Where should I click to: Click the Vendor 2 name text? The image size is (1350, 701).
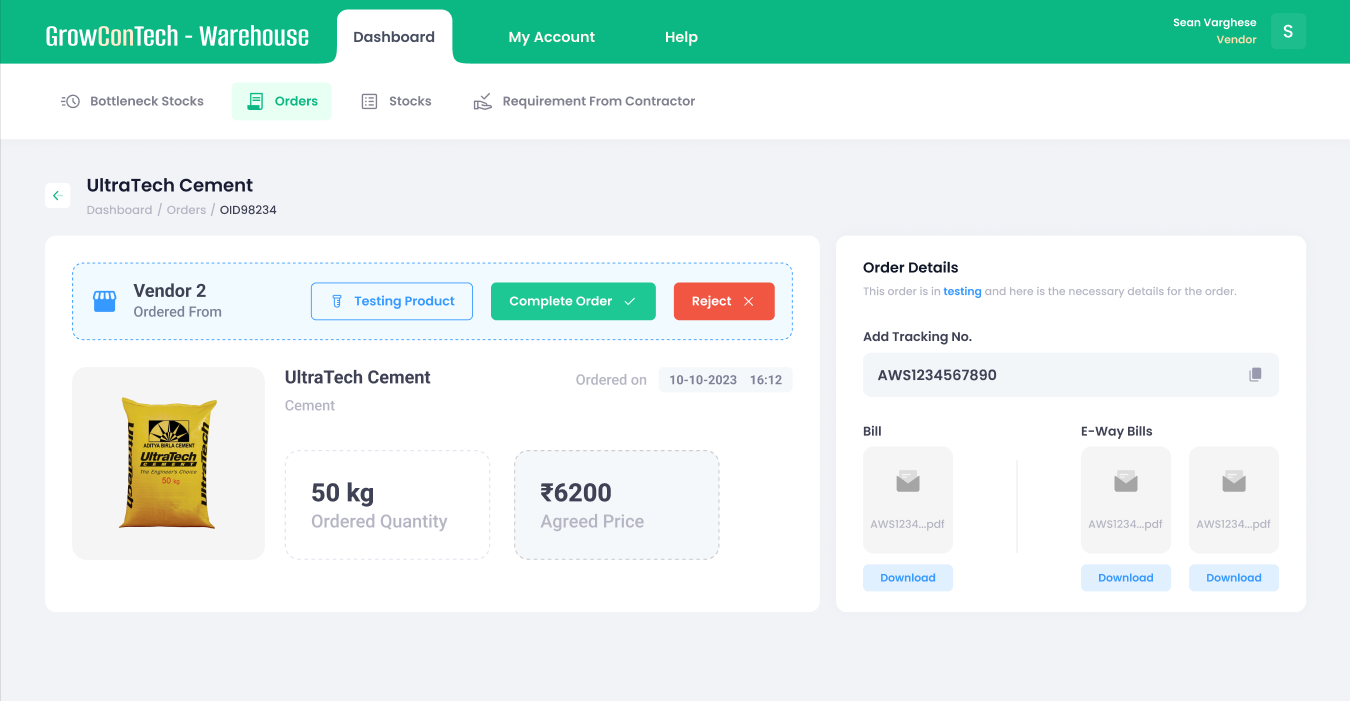click(170, 291)
